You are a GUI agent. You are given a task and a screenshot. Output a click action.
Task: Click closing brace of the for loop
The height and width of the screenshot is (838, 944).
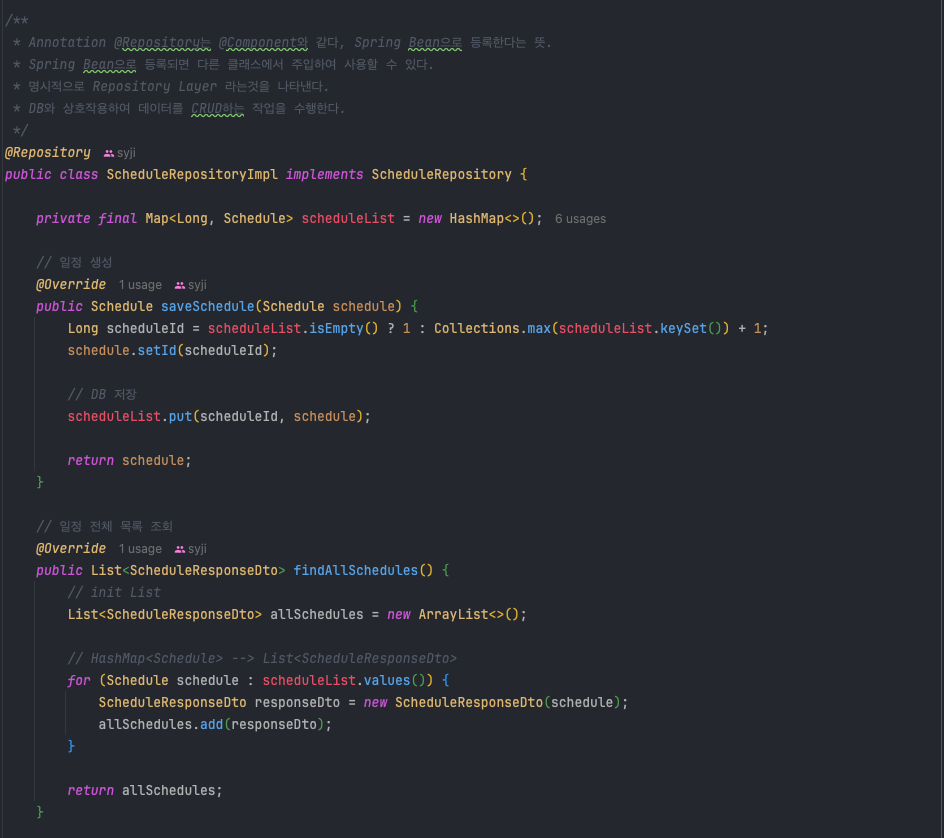click(71, 746)
